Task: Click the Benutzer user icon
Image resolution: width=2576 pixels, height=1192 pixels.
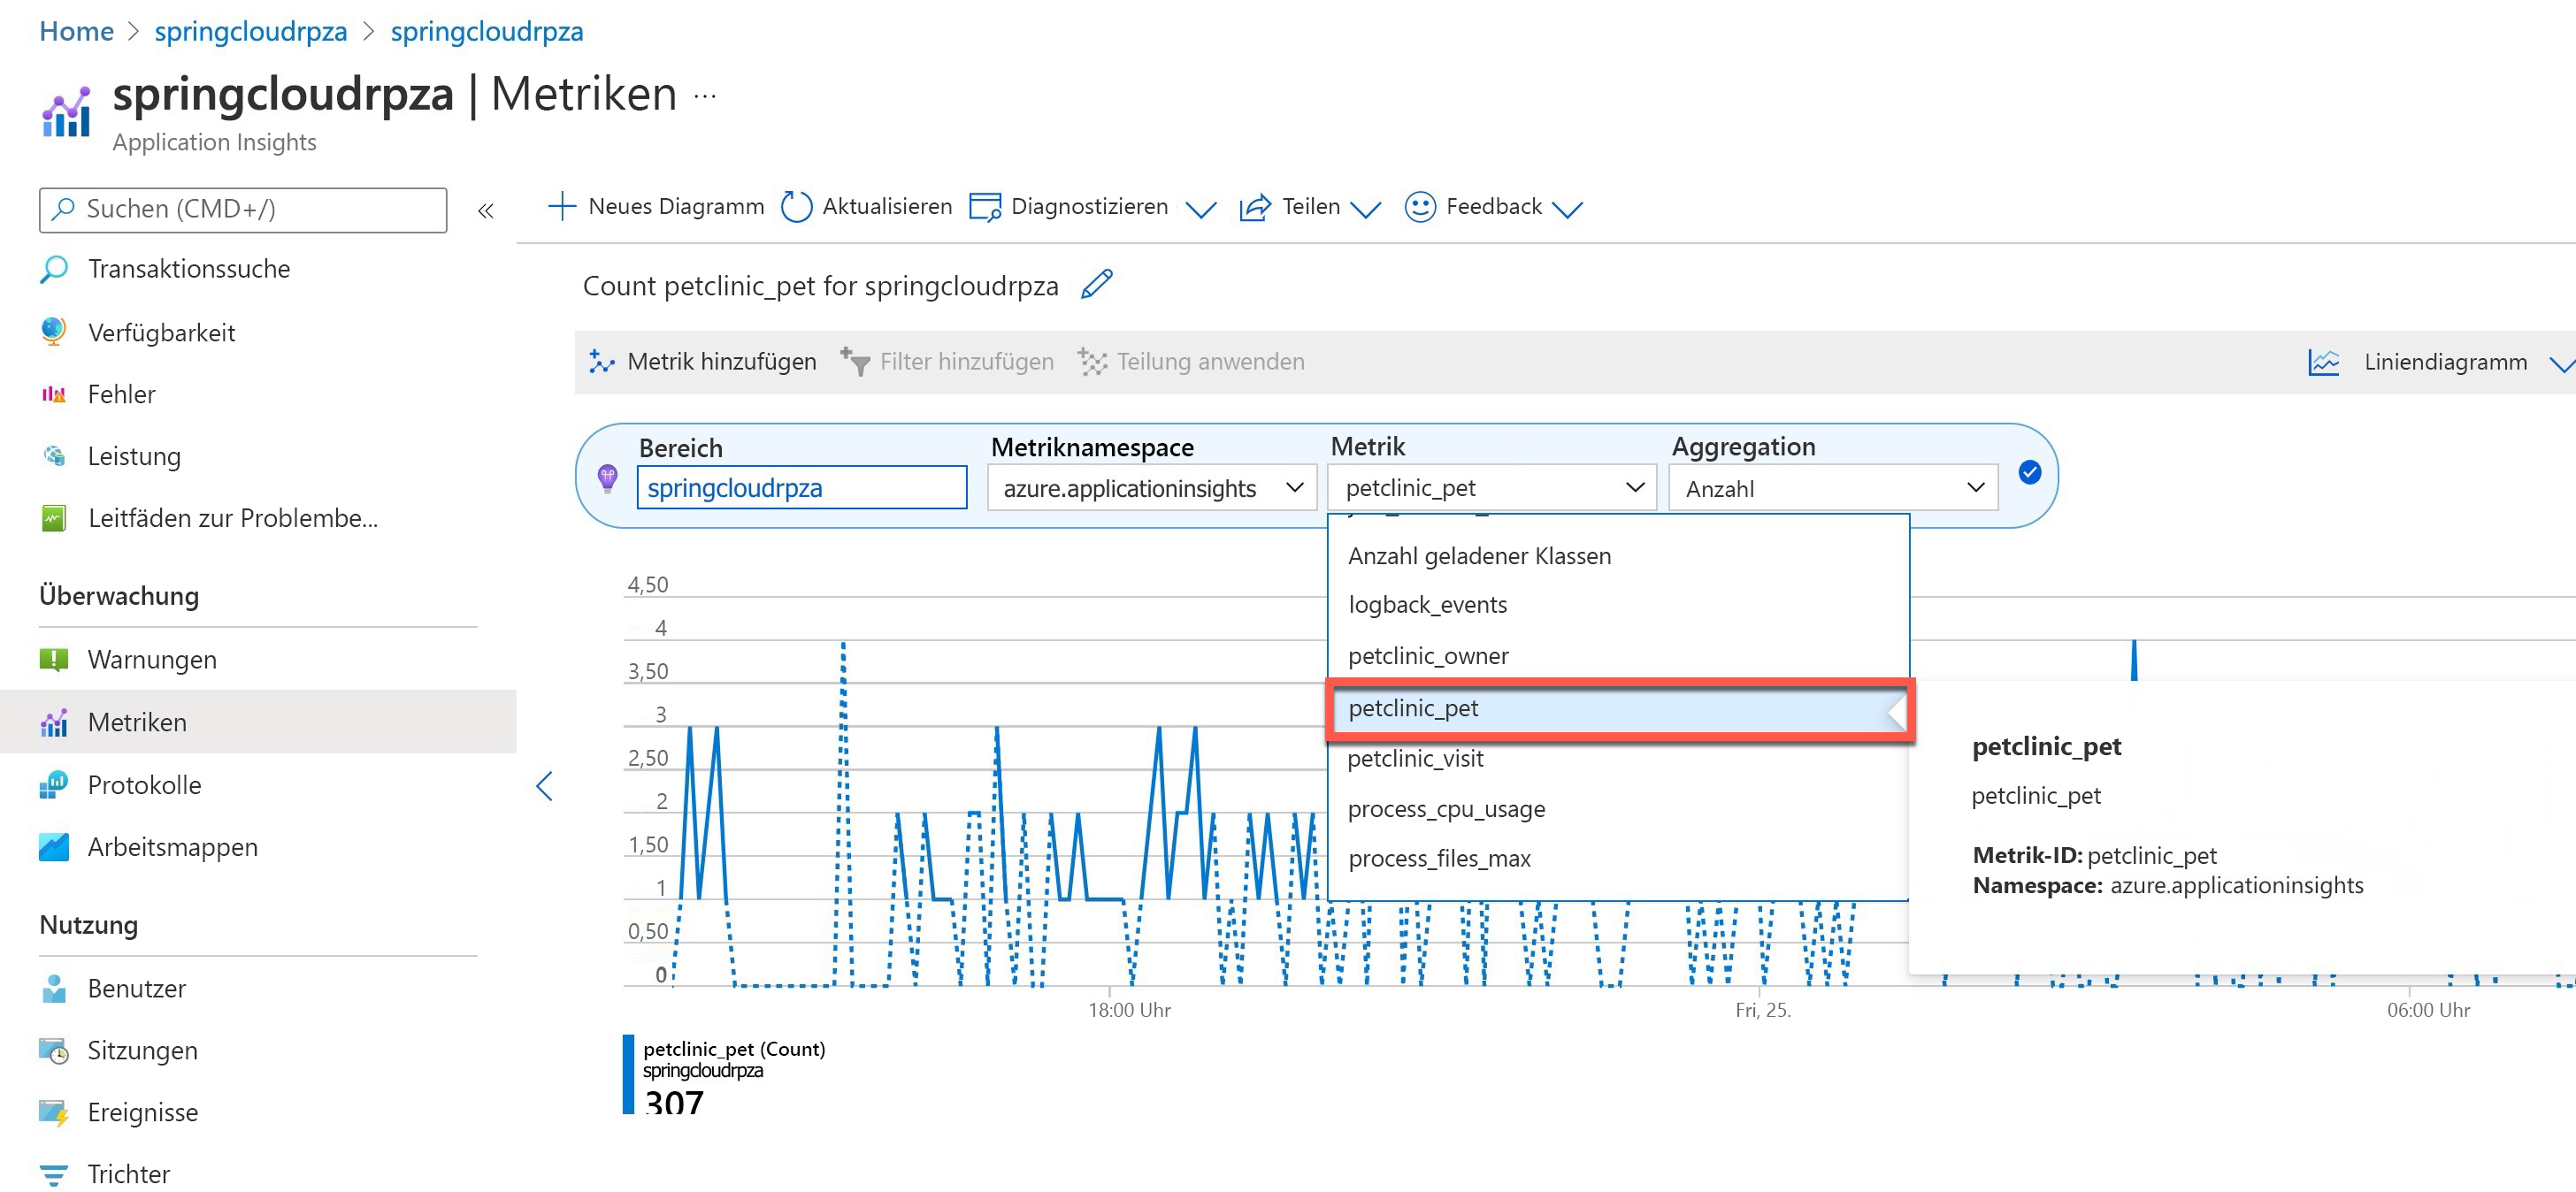Action: 54,989
